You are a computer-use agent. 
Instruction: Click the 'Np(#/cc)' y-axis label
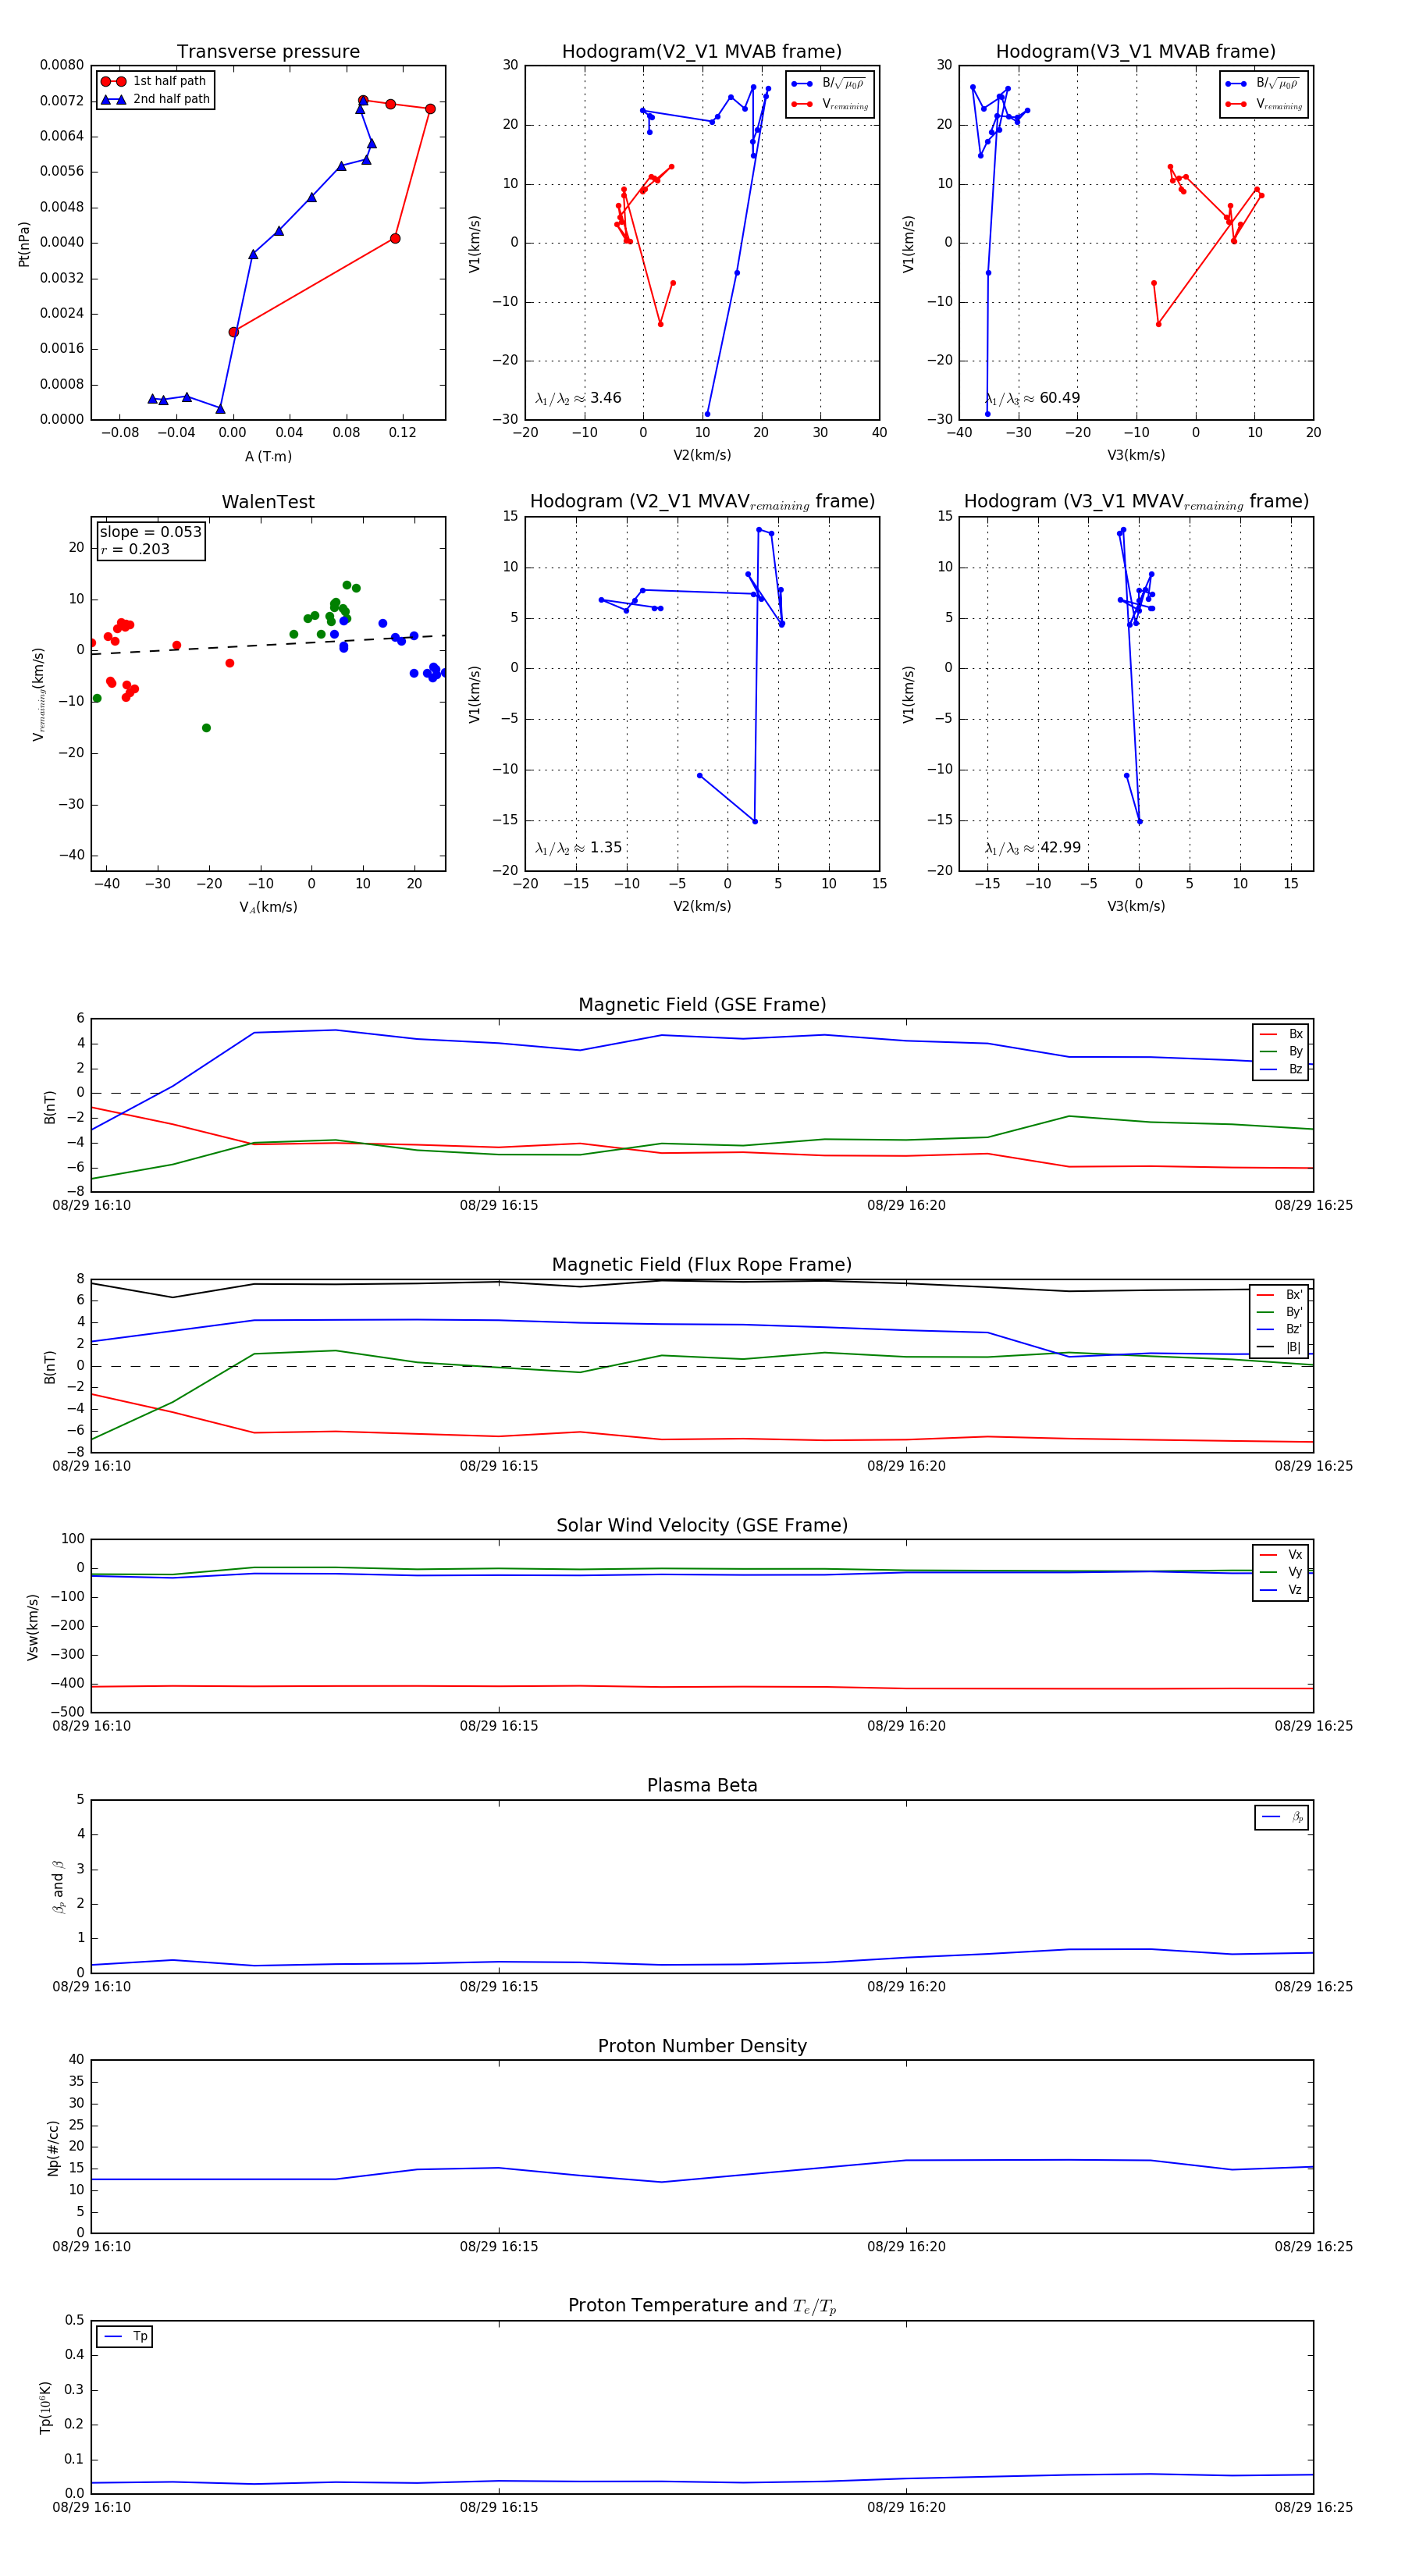53,2147
